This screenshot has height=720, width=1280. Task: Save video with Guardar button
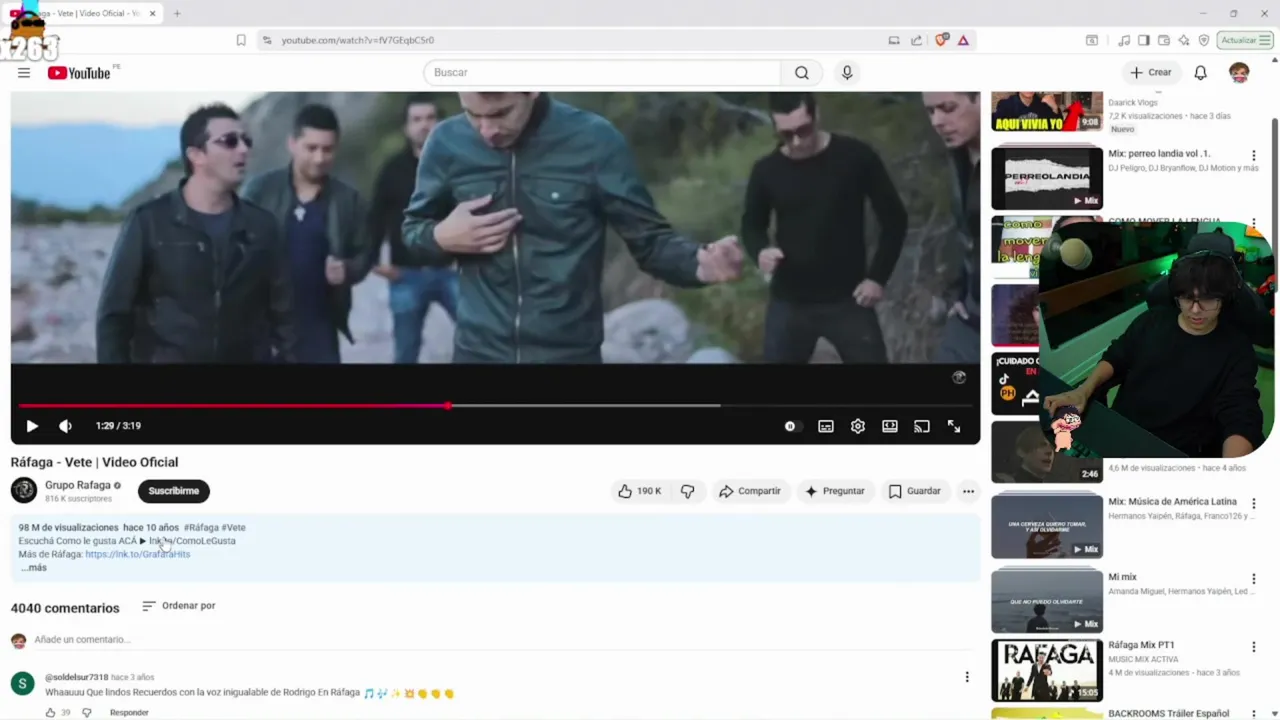pyautogui.click(x=914, y=491)
